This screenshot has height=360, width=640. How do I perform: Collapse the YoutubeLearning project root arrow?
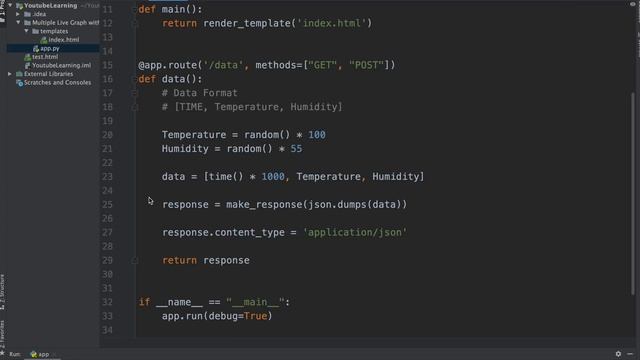[x=10, y=5]
